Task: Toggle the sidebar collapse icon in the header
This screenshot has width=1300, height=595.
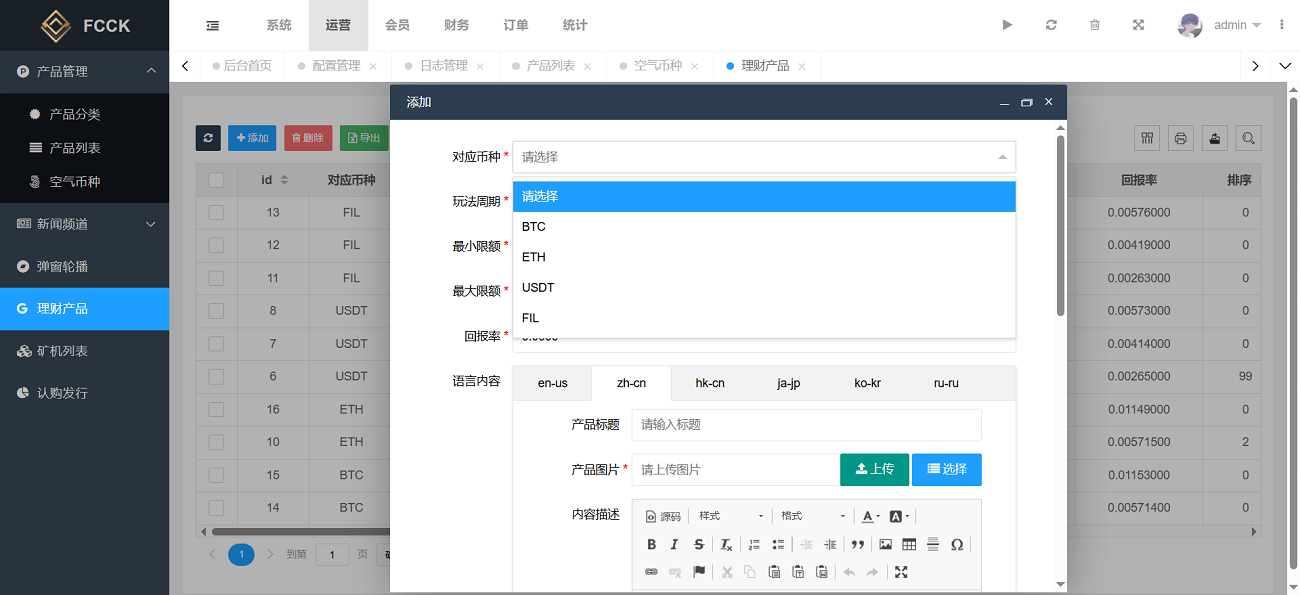Action: pos(212,25)
